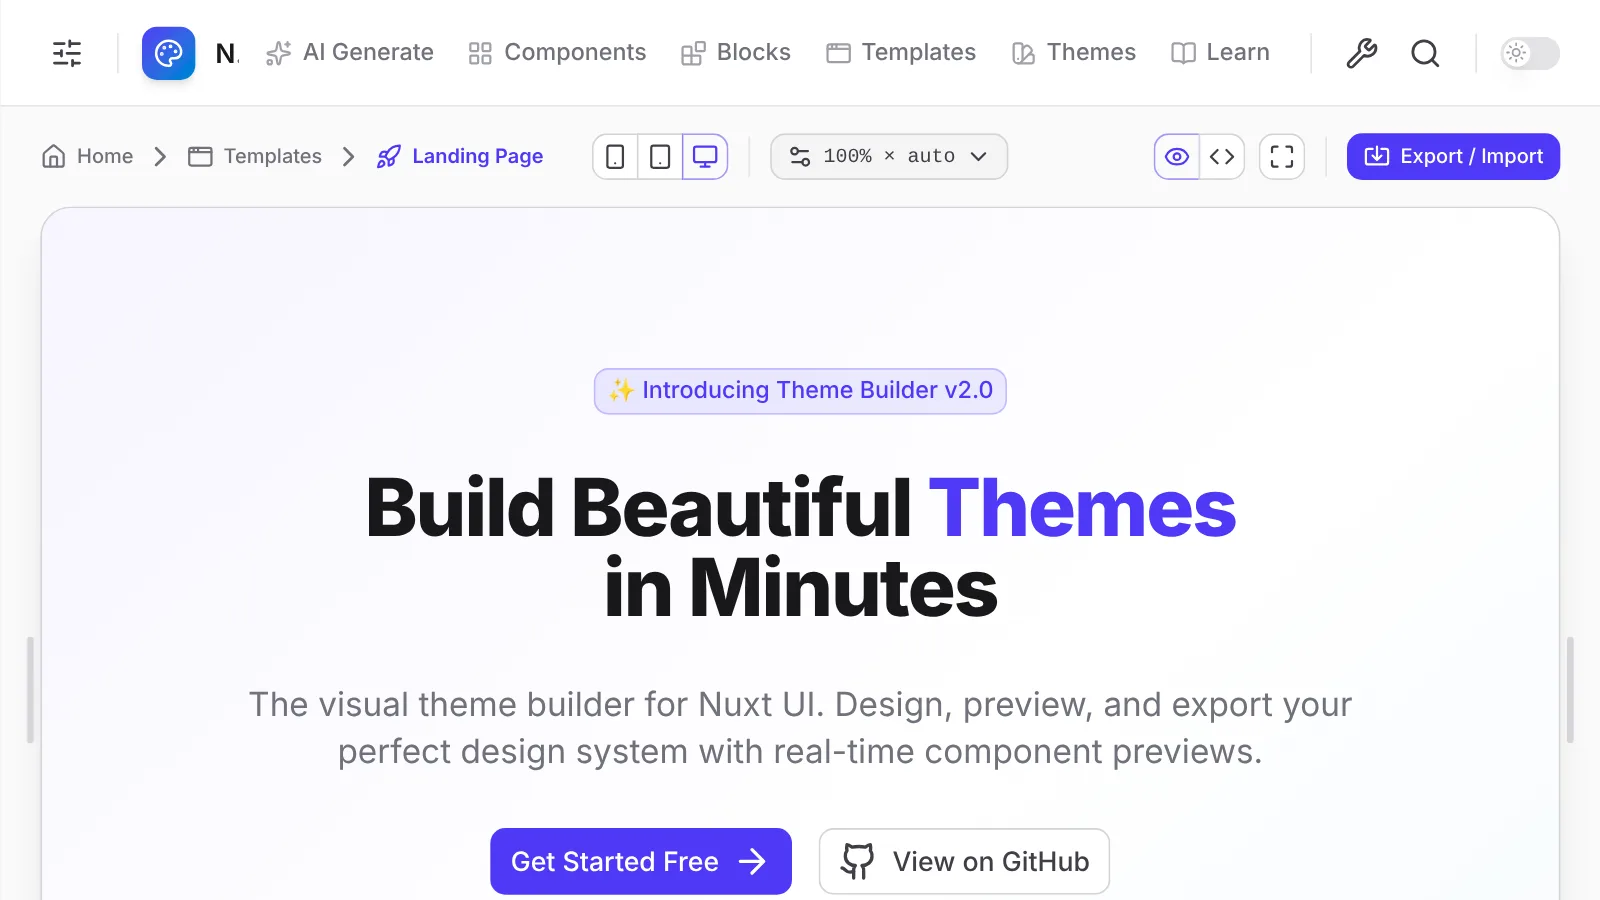The image size is (1600, 900).
Task: Select the eye preview mode
Action: click(1177, 157)
